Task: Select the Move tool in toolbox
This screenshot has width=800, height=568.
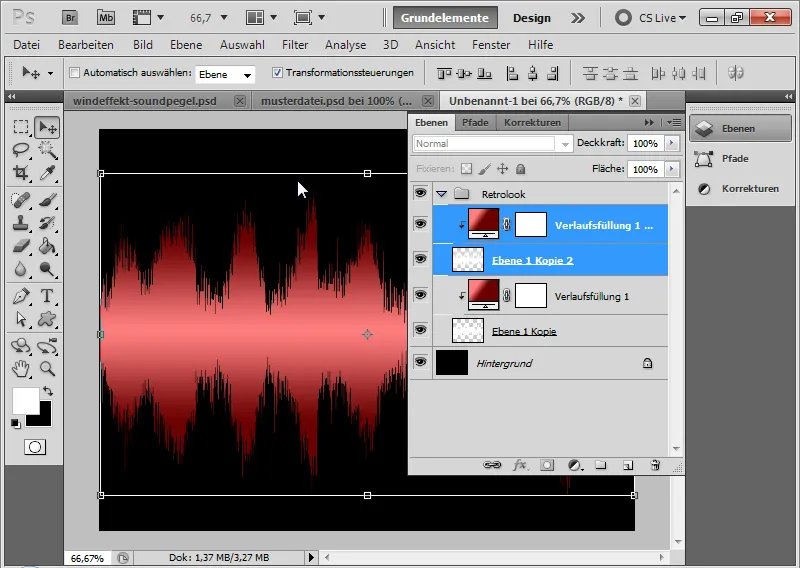Action: coord(47,127)
